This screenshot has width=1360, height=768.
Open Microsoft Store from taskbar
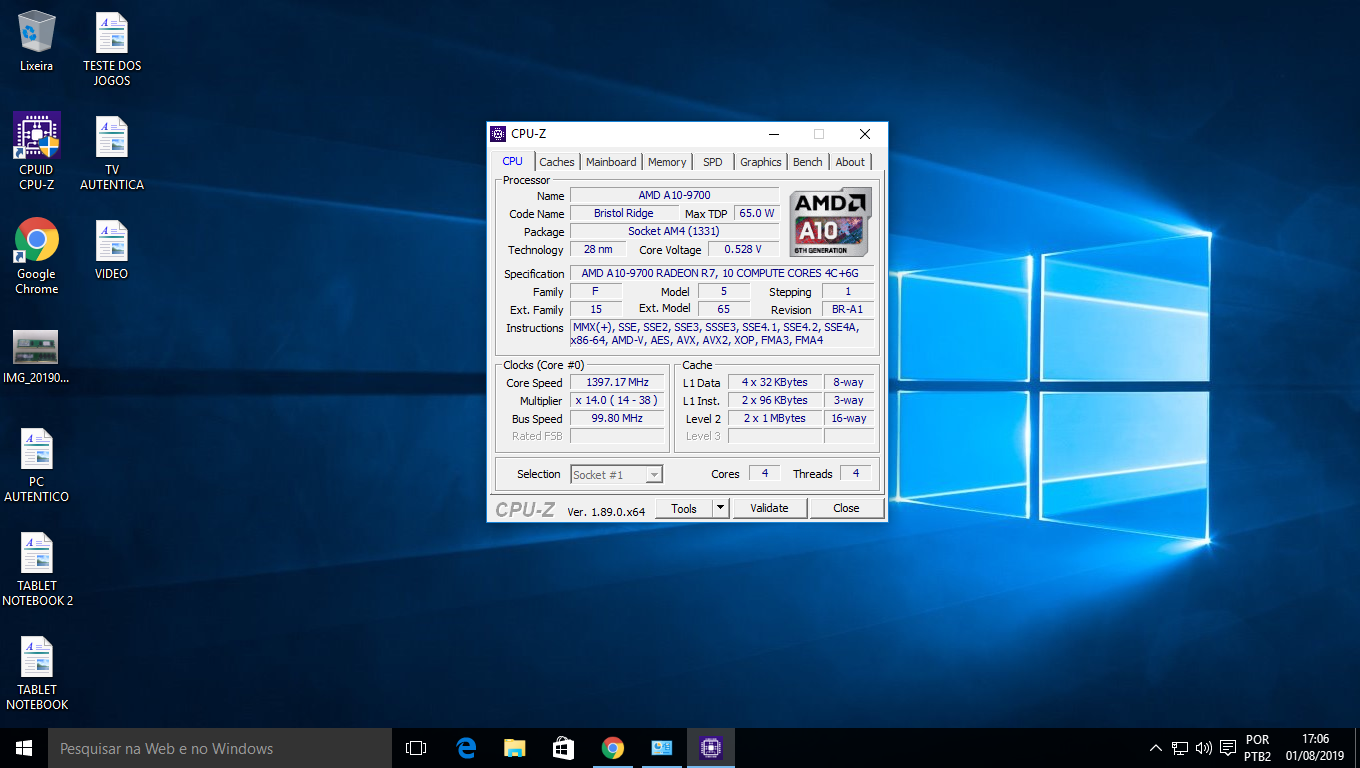[x=563, y=748]
